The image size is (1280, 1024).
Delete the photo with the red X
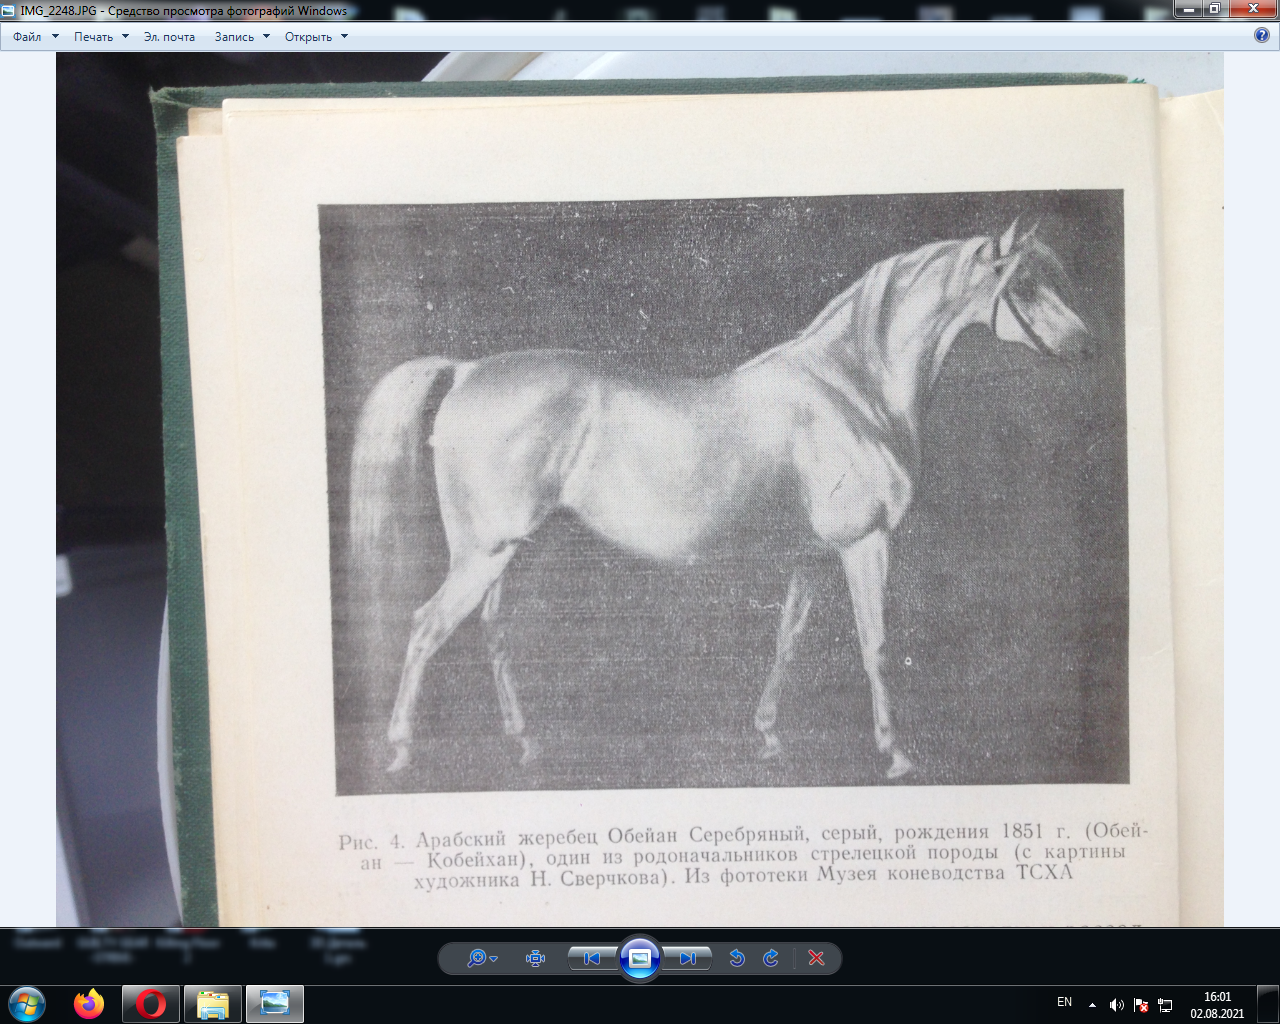816,958
